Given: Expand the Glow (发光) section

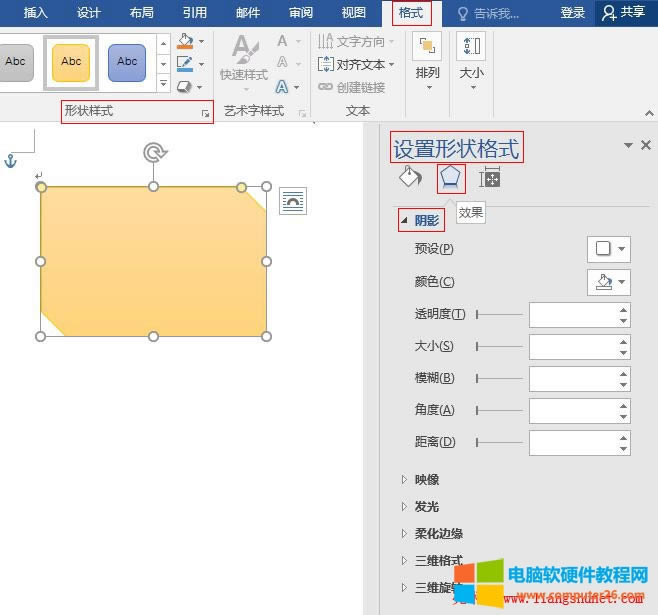Looking at the screenshot, I should pyautogui.click(x=426, y=507).
